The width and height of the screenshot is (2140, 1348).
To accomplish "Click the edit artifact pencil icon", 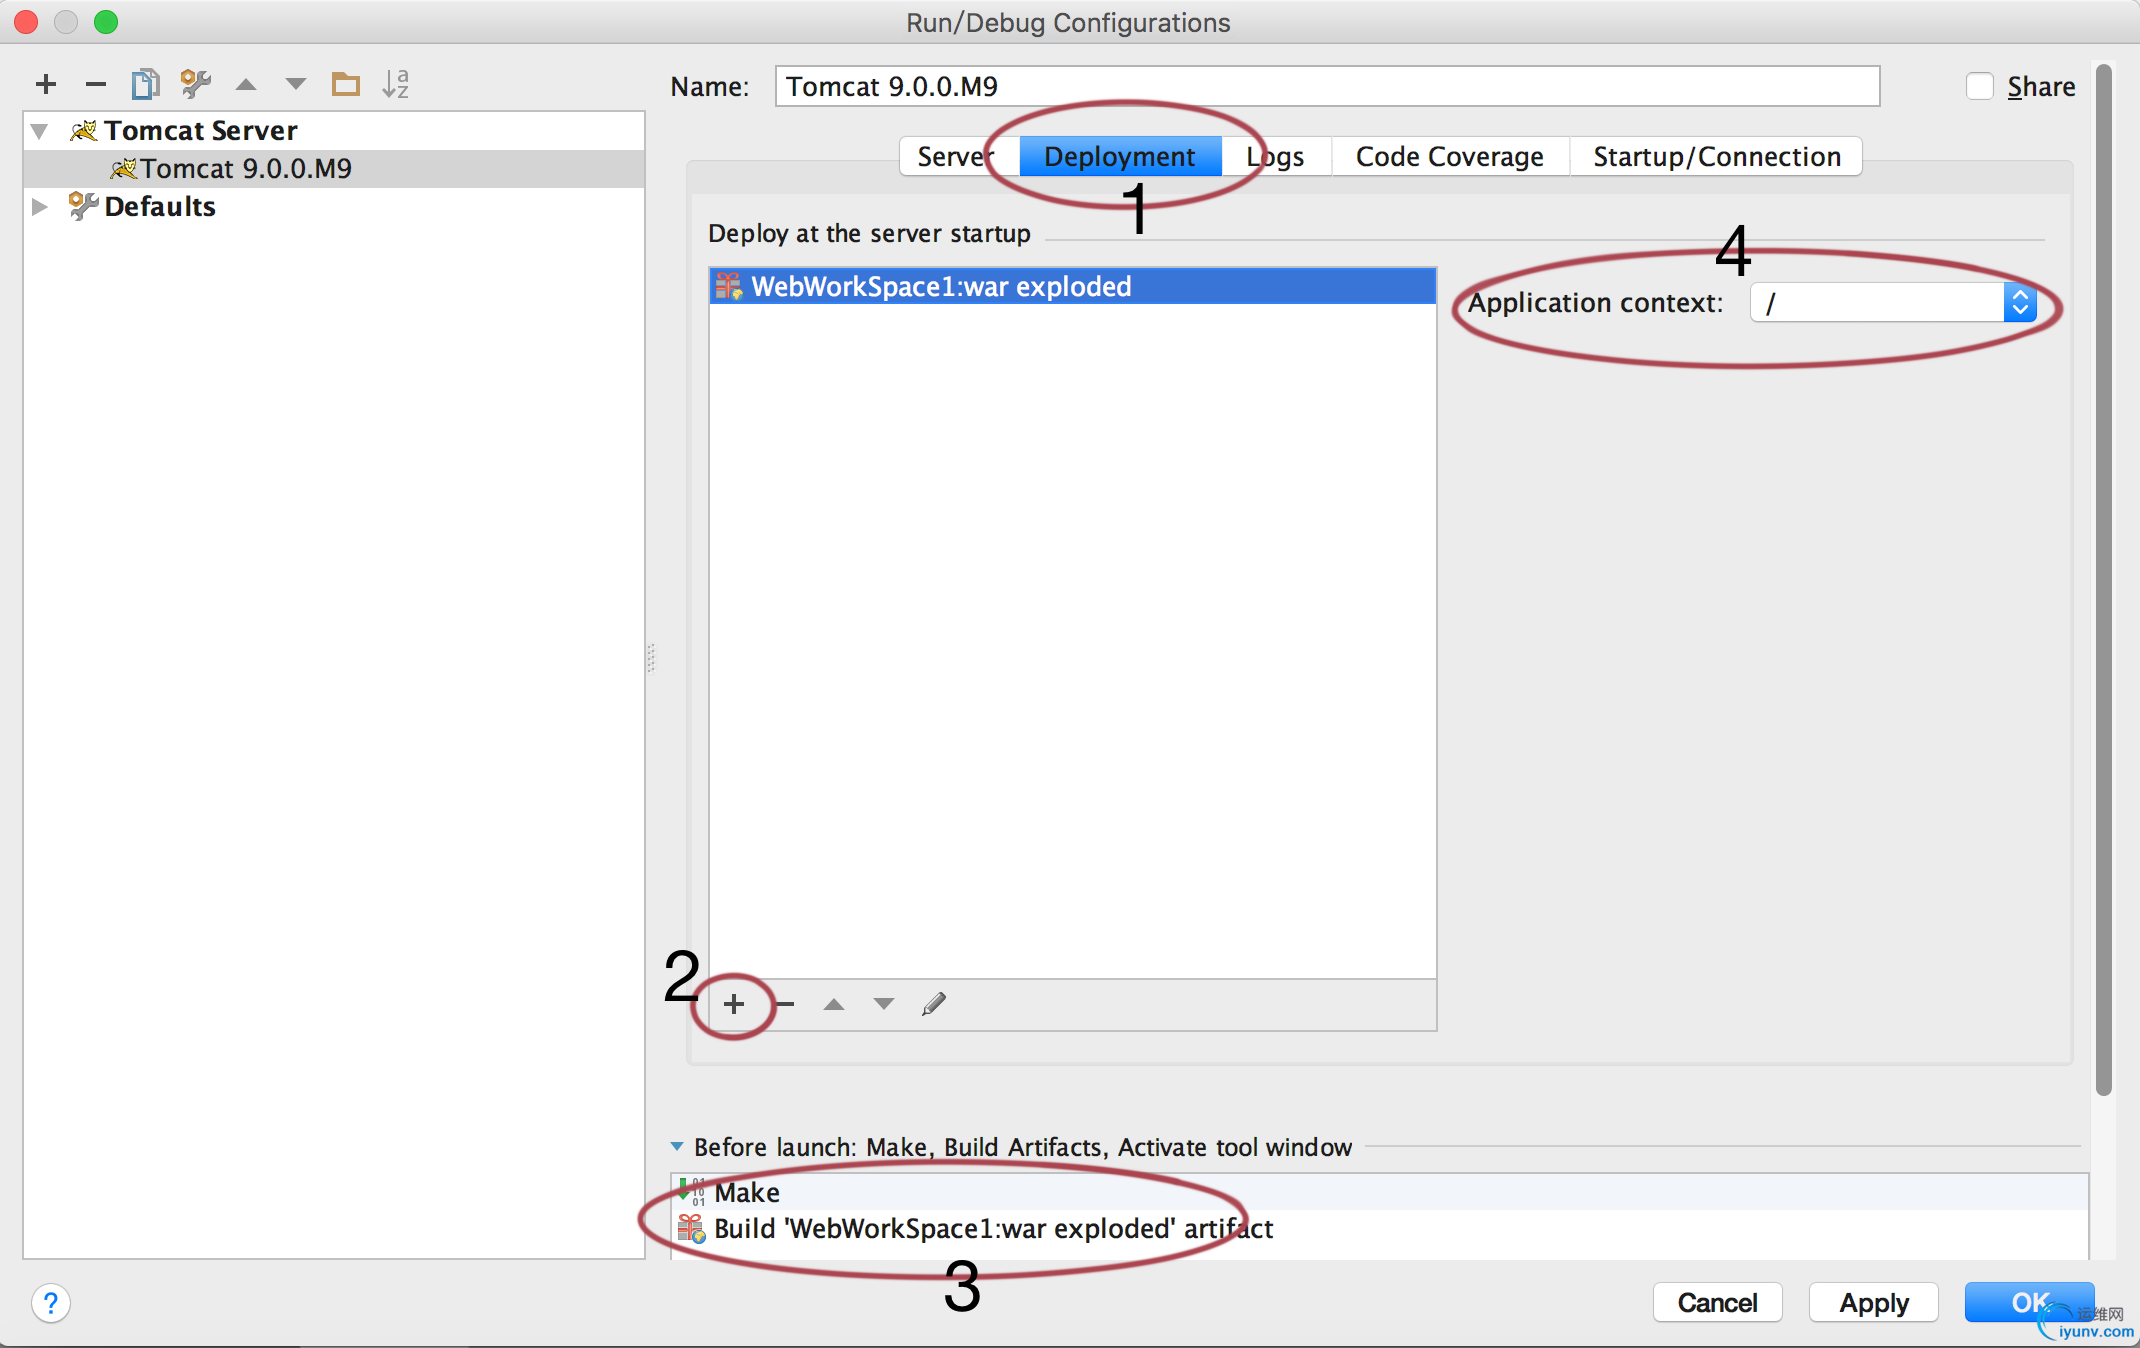I will (x=934, y=1004).
